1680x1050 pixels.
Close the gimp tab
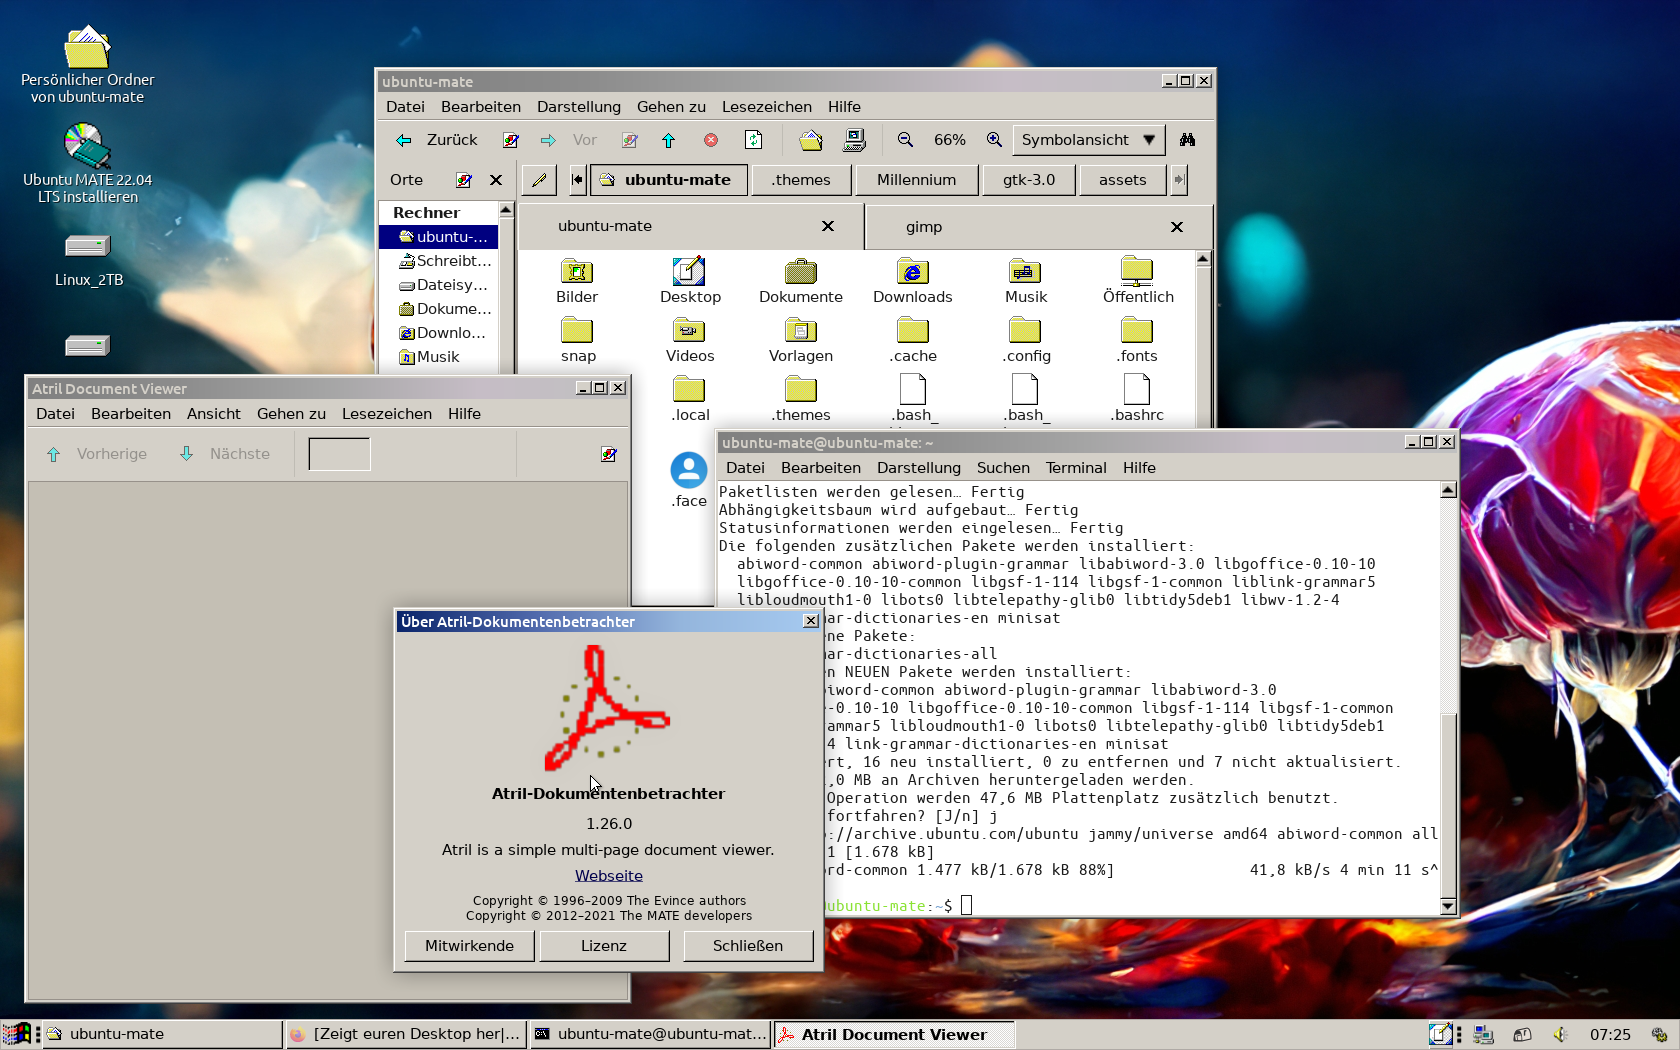click(1177, 227)
